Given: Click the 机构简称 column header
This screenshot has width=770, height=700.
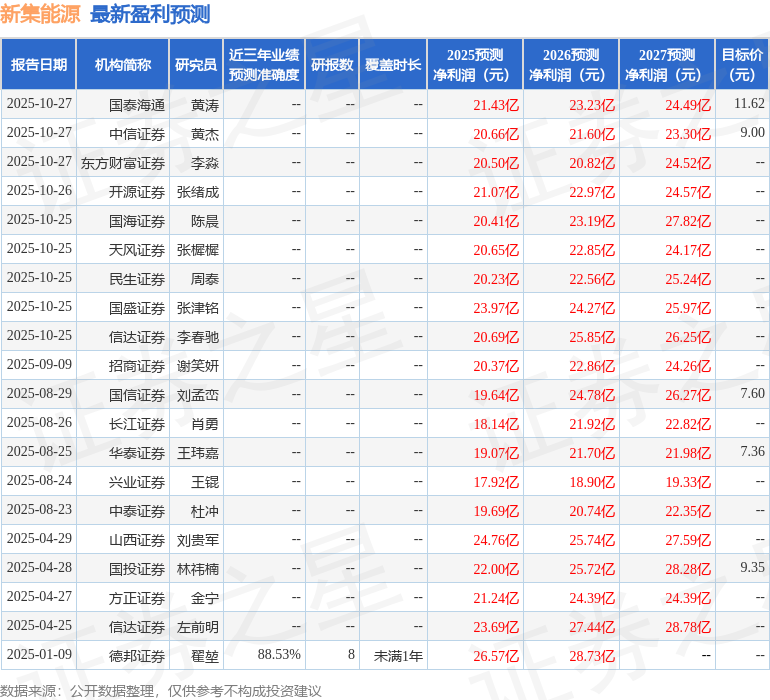Looking at the screenshot, I should pyautogui.click(x=122, y=65).
